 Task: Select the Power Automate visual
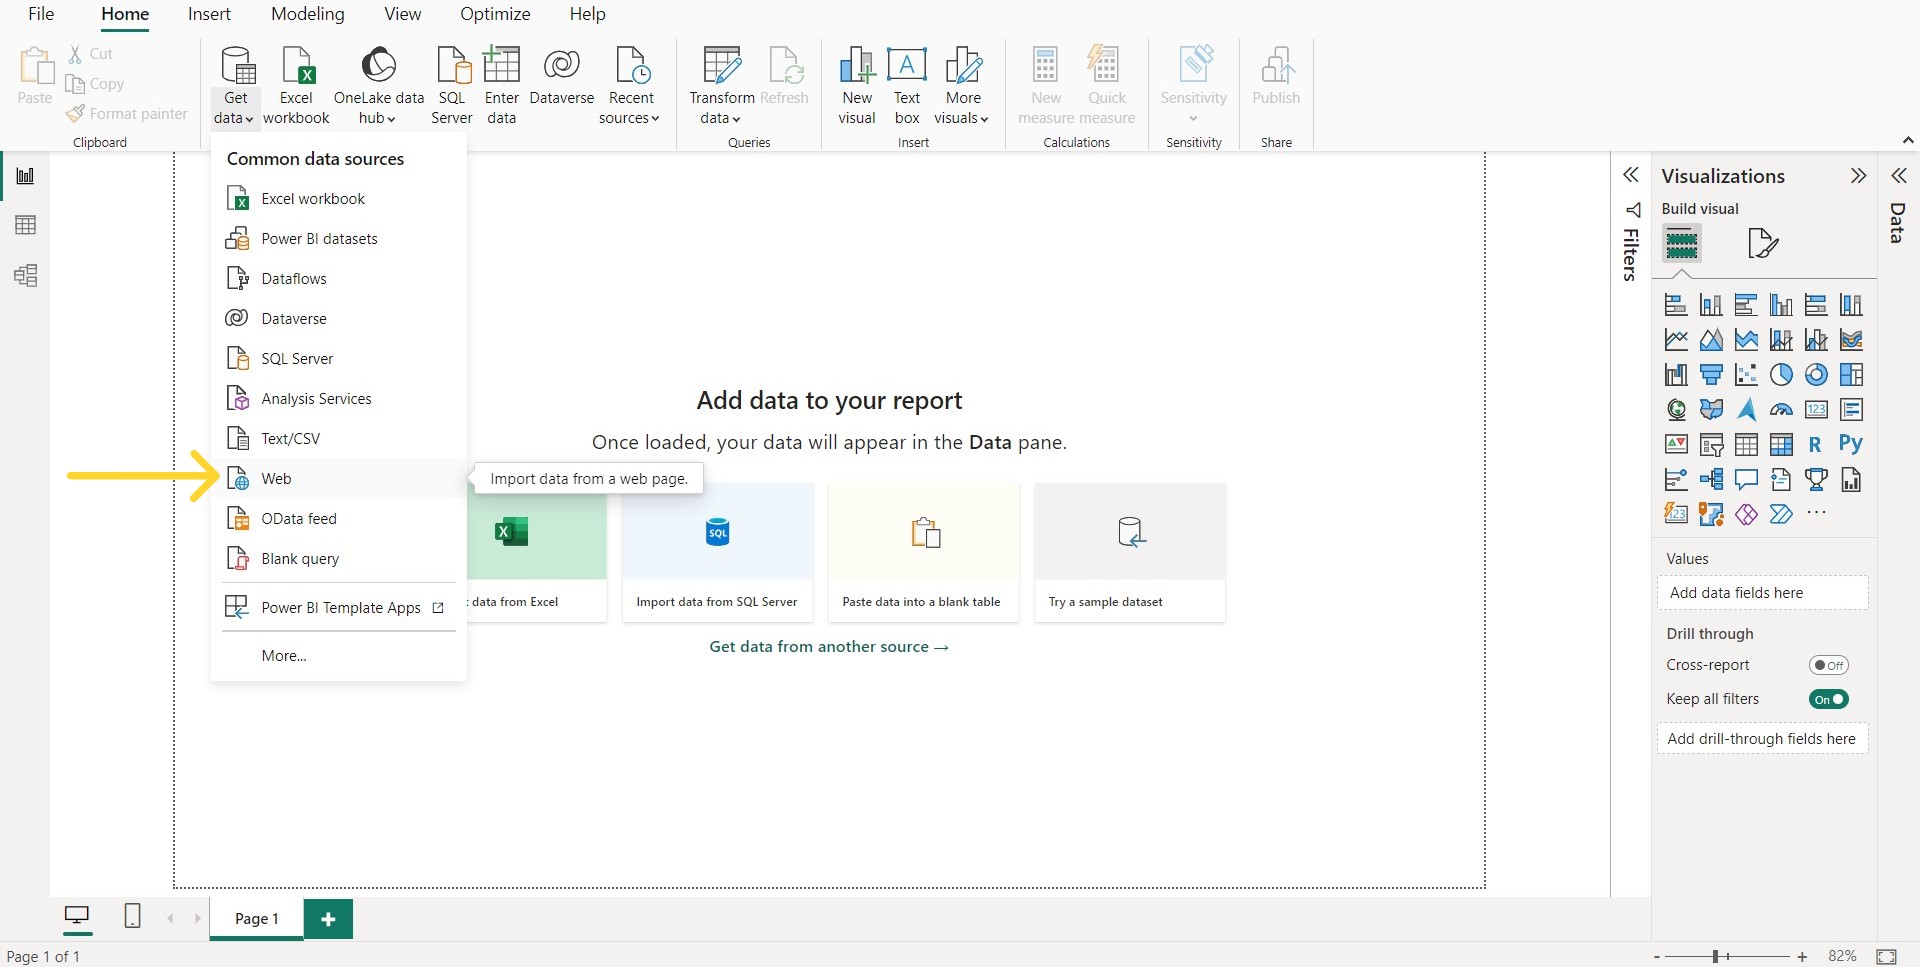[x=1781, y=515]
